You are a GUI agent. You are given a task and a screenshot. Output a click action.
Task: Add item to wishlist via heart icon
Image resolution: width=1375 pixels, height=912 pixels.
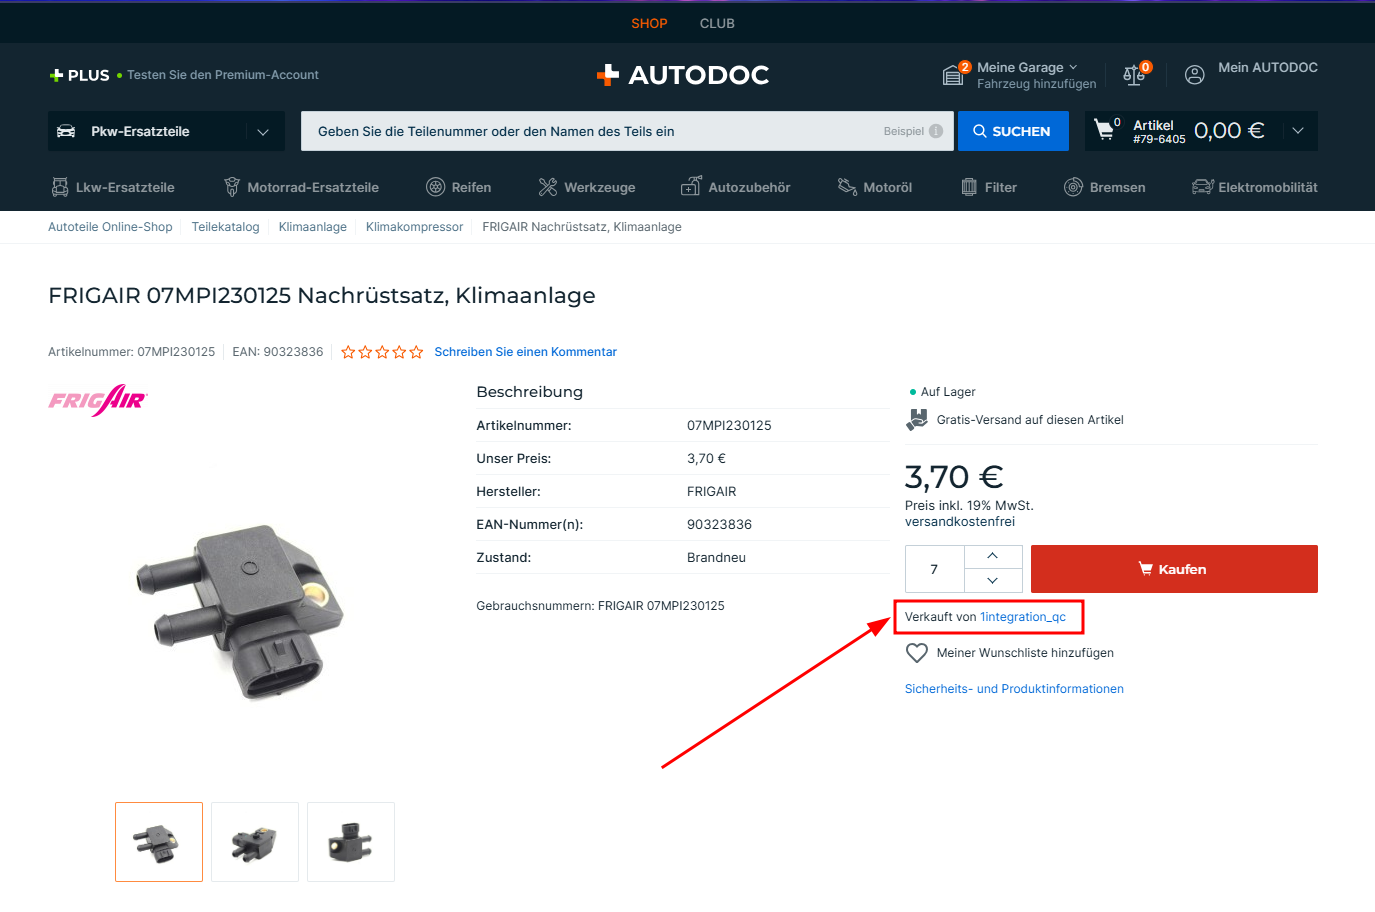point(917,653)
